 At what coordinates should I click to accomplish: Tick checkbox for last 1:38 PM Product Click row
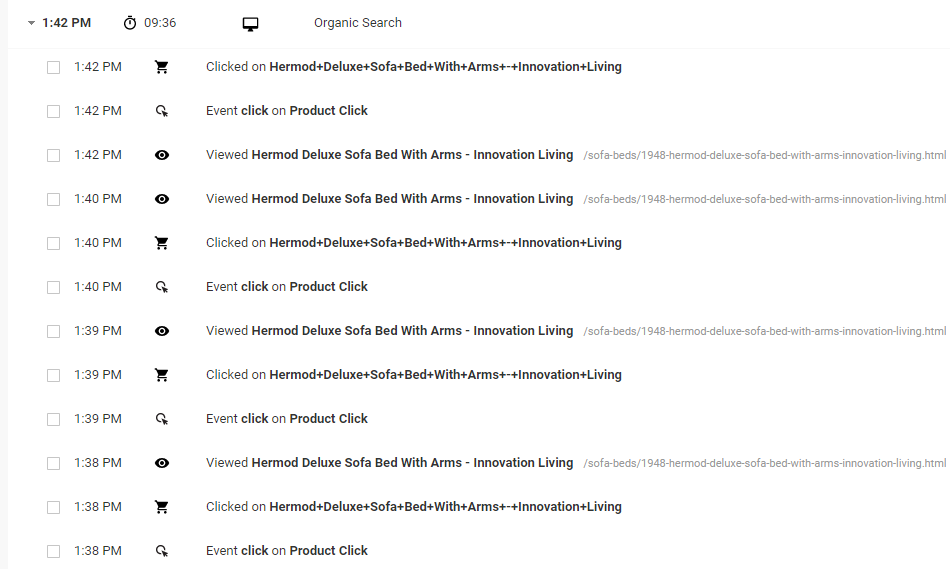point(53,551)
